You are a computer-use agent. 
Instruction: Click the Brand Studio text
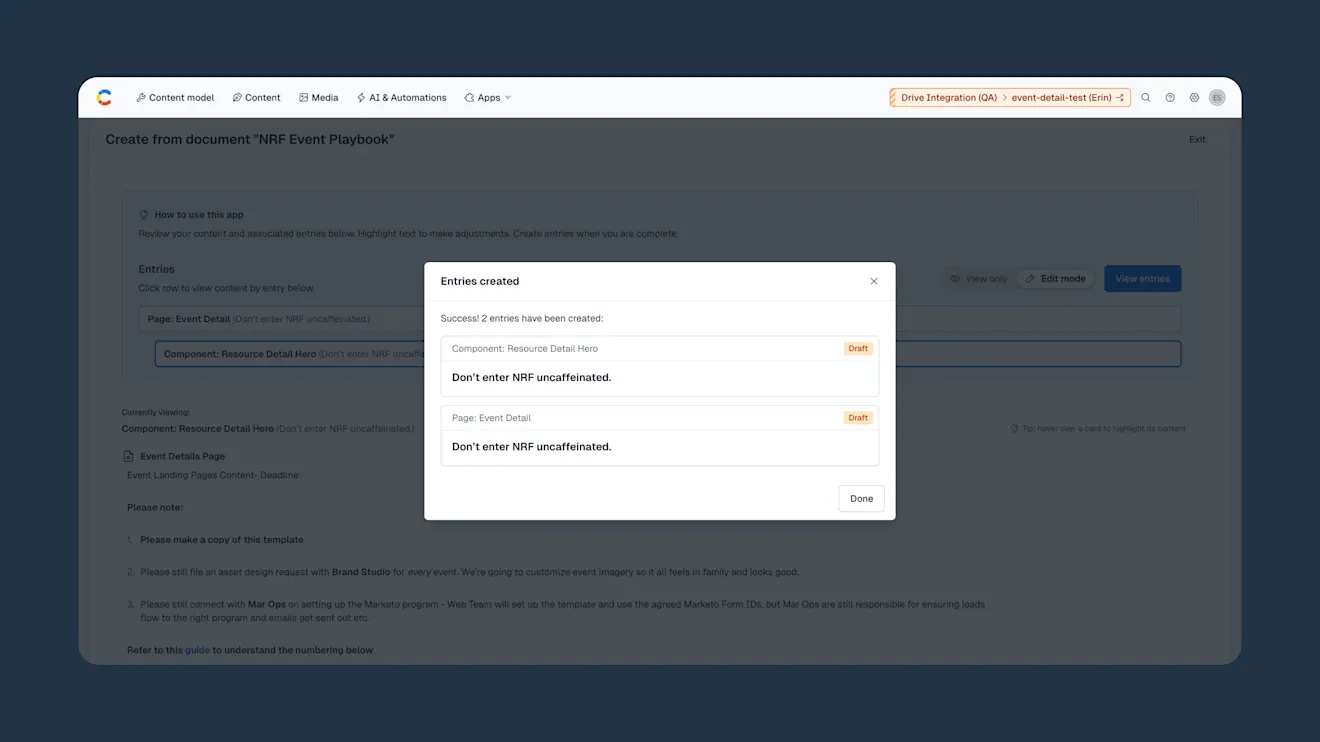click(361, 572)
